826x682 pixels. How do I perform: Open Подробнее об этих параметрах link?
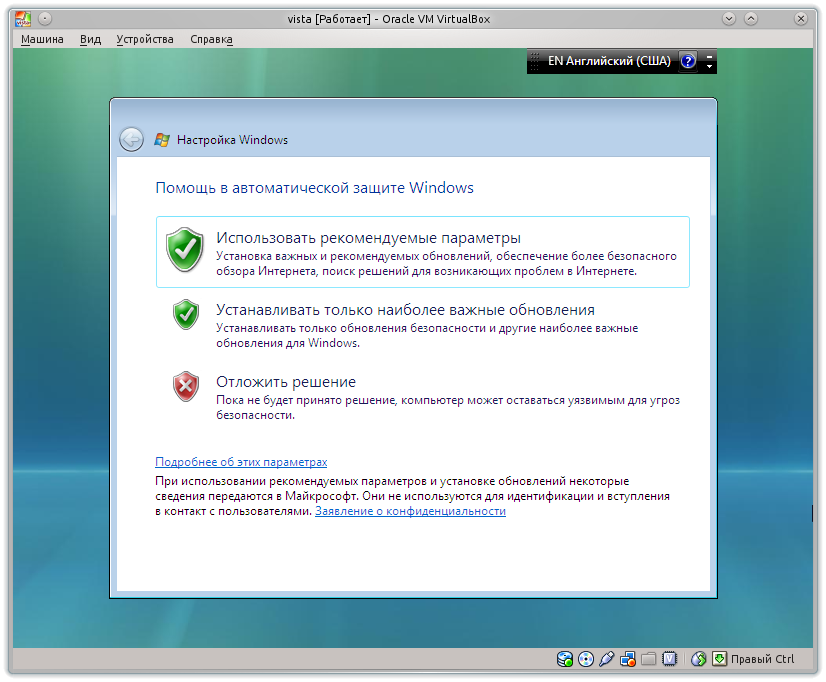pos(240,461)
